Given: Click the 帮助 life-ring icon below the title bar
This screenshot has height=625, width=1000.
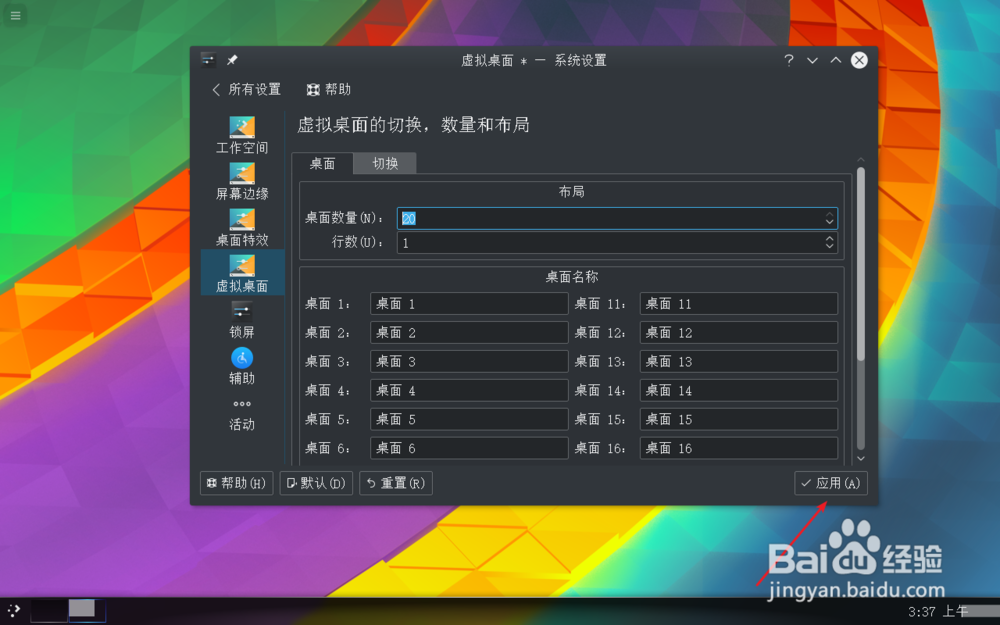Looking at the screenshot, I should [x=315, y=89].
